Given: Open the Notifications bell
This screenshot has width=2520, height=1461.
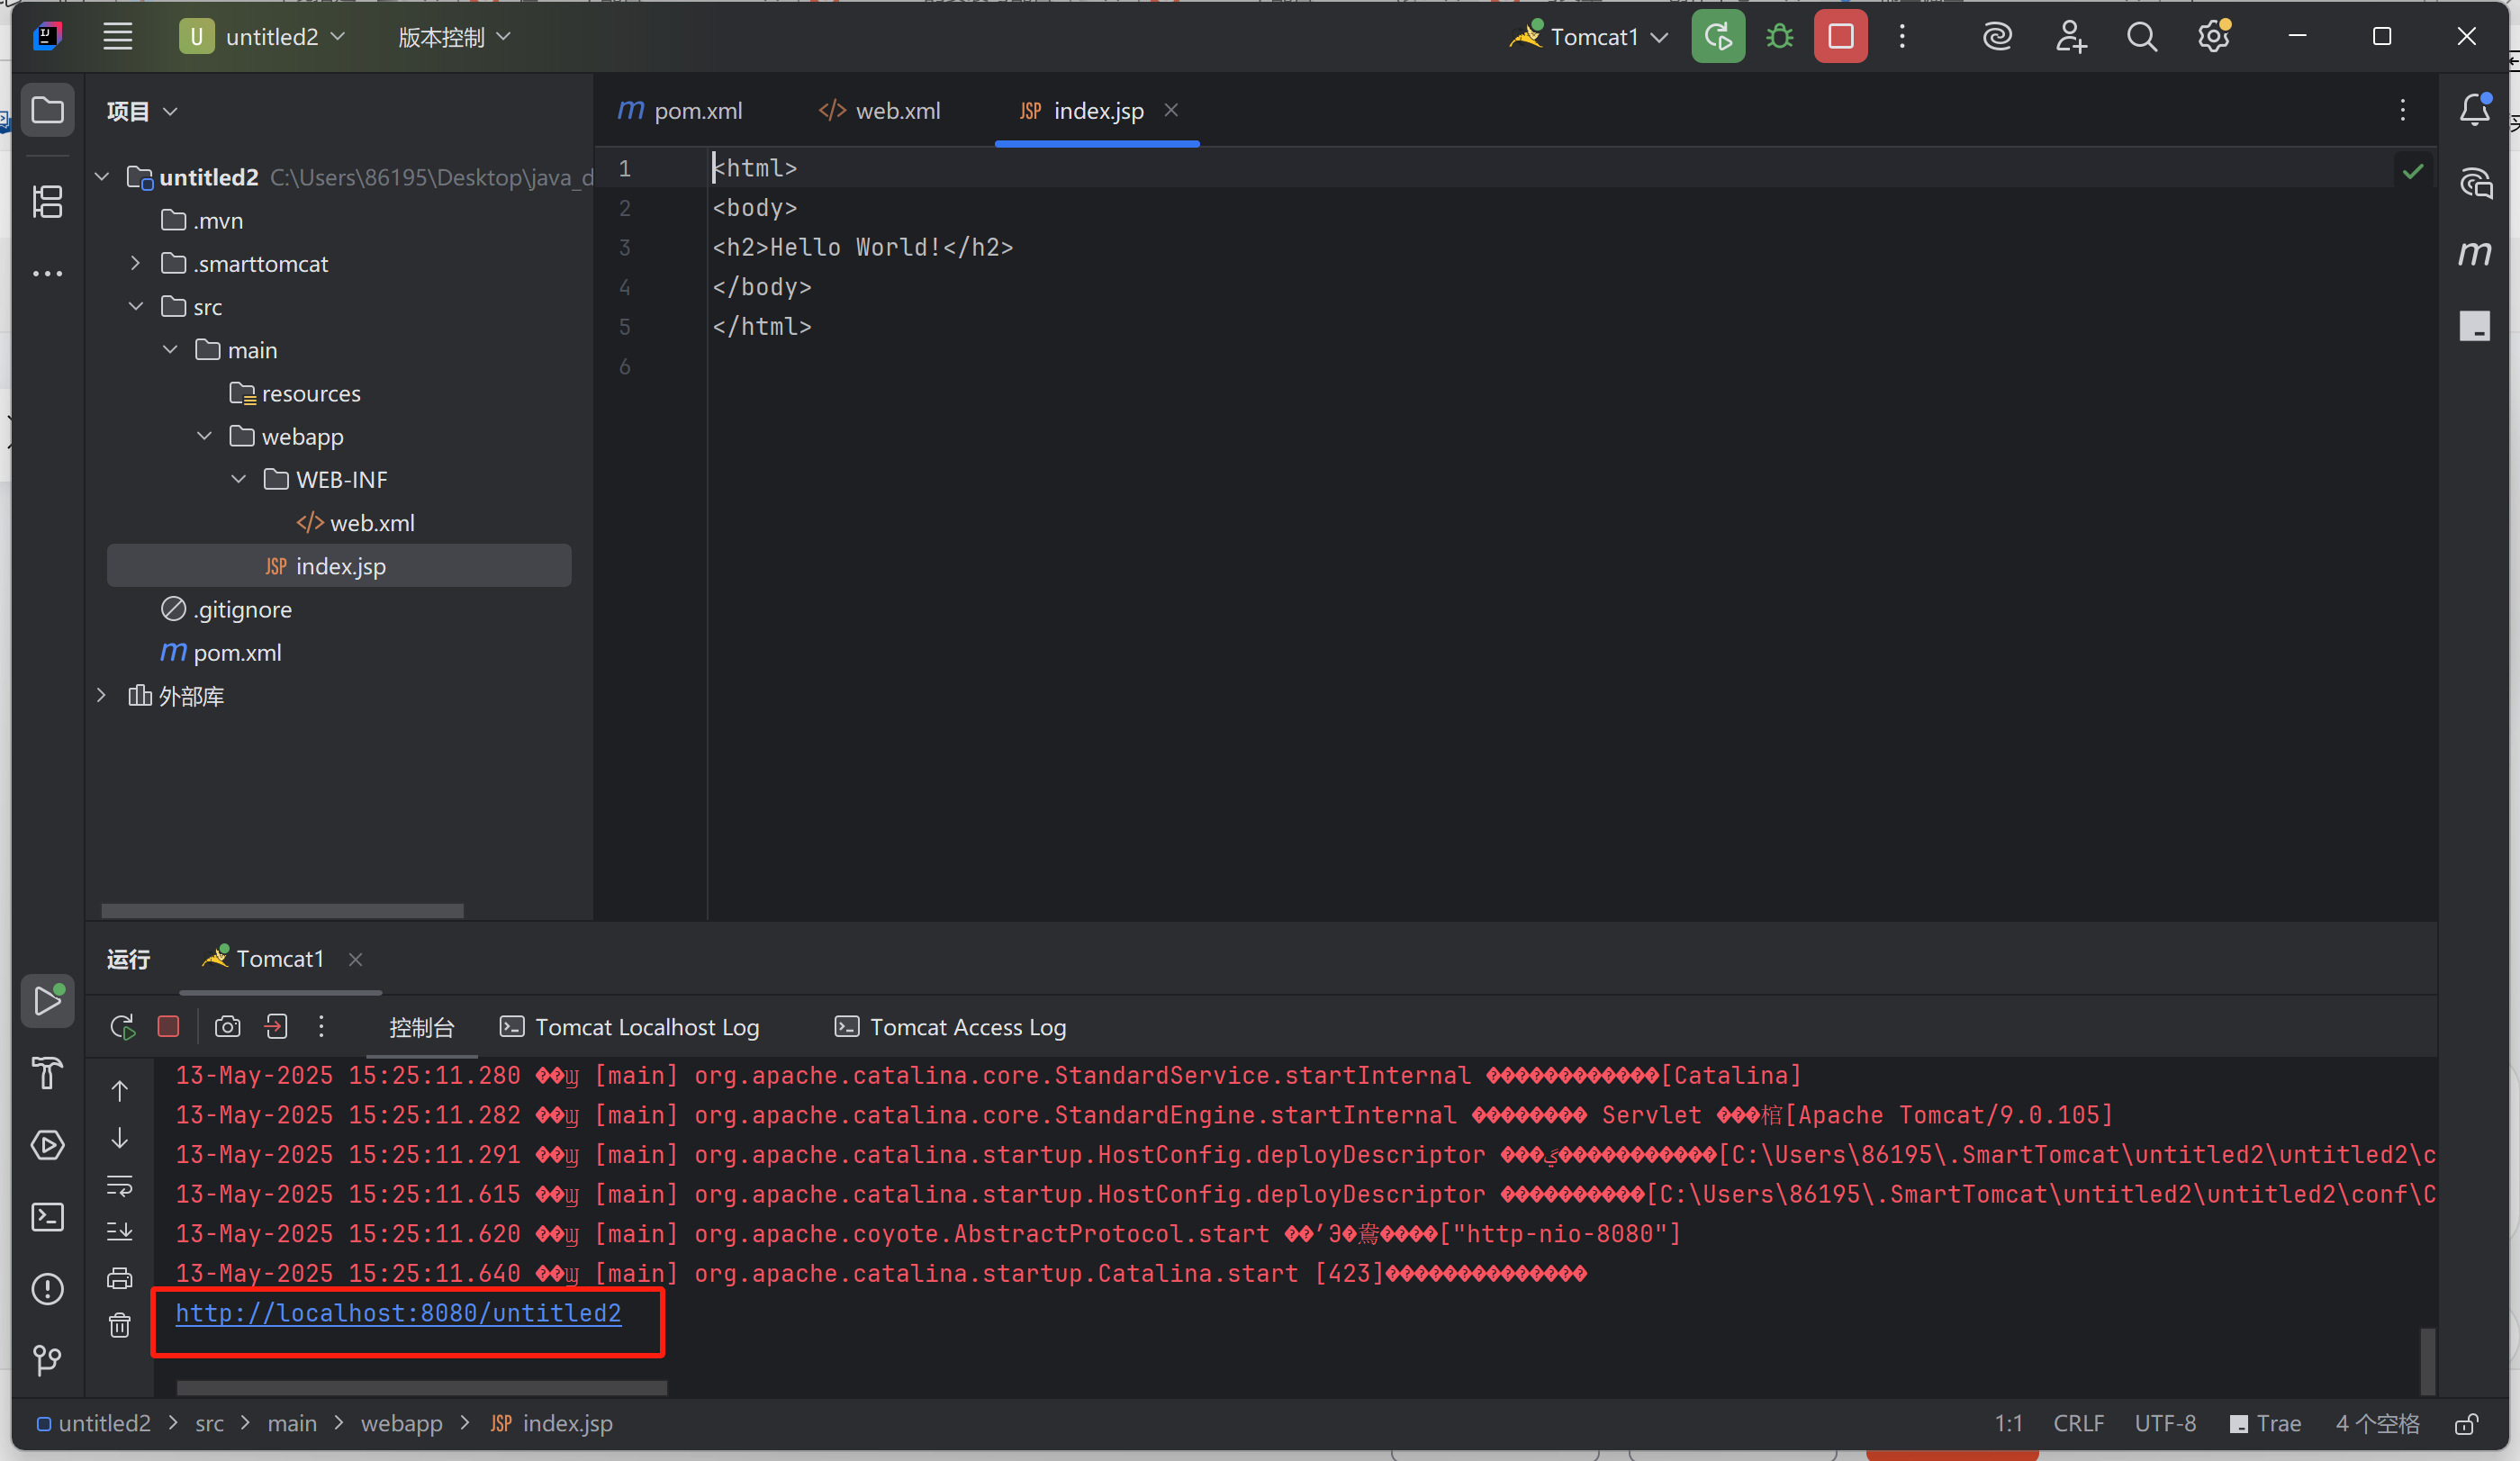Looking at the screenshot, I should 2476,110.
